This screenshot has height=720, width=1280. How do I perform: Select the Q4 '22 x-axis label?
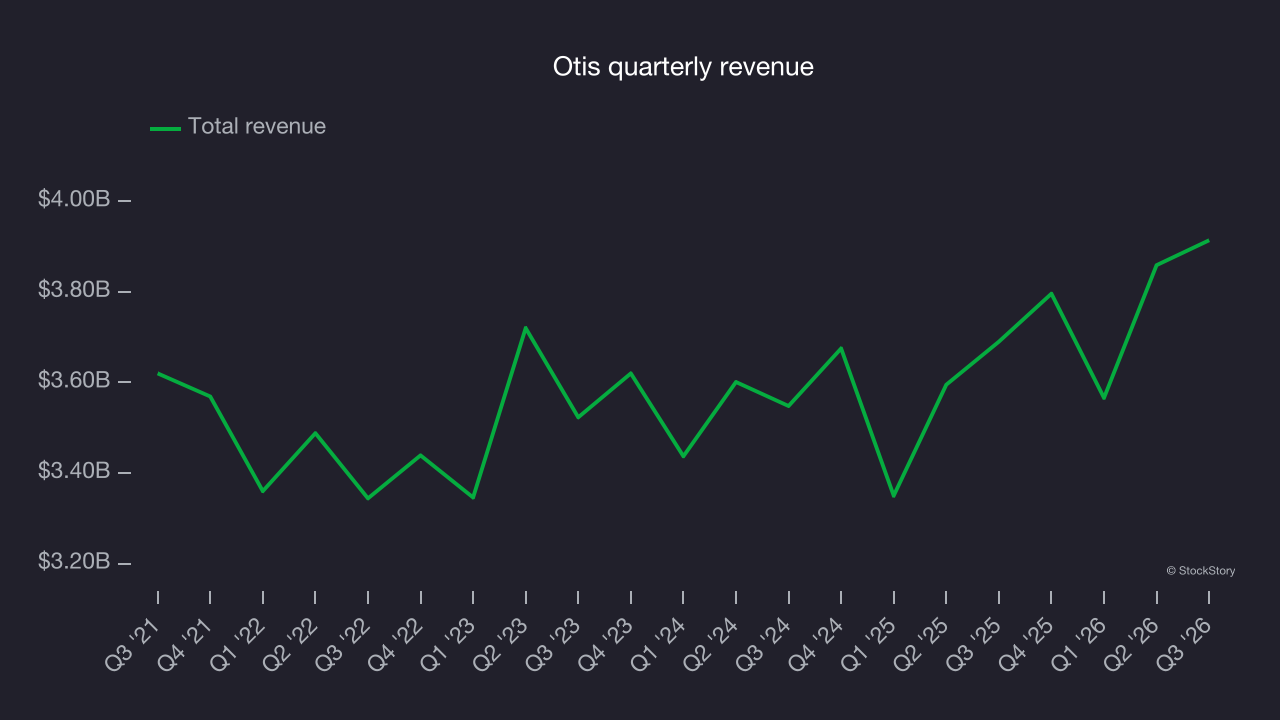(x=395, y=643)
